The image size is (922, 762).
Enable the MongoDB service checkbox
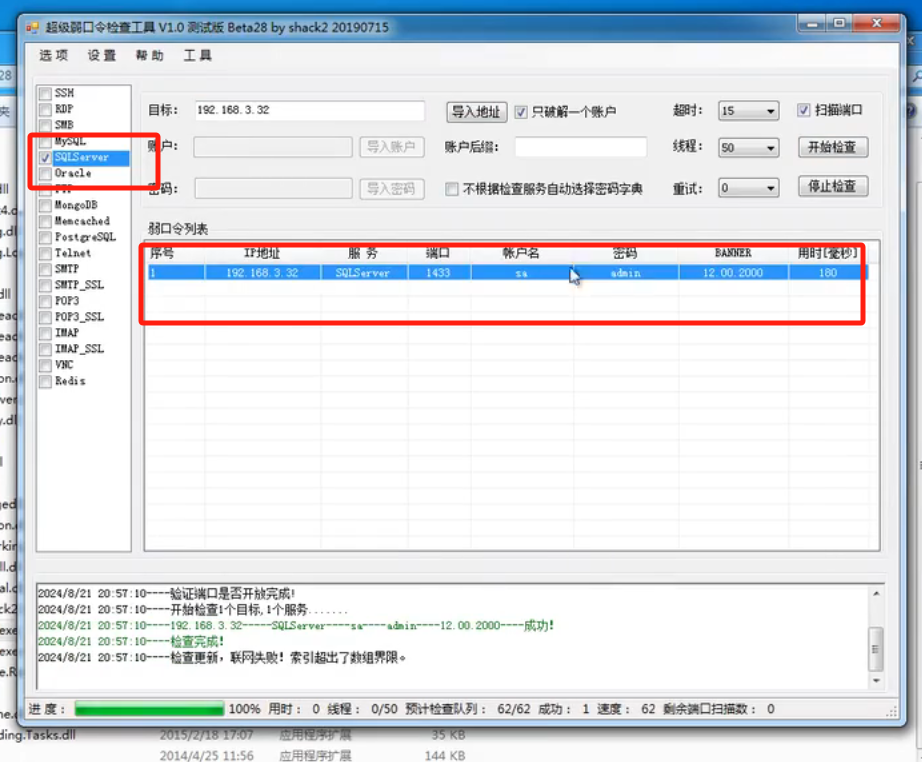coord(45,205)
